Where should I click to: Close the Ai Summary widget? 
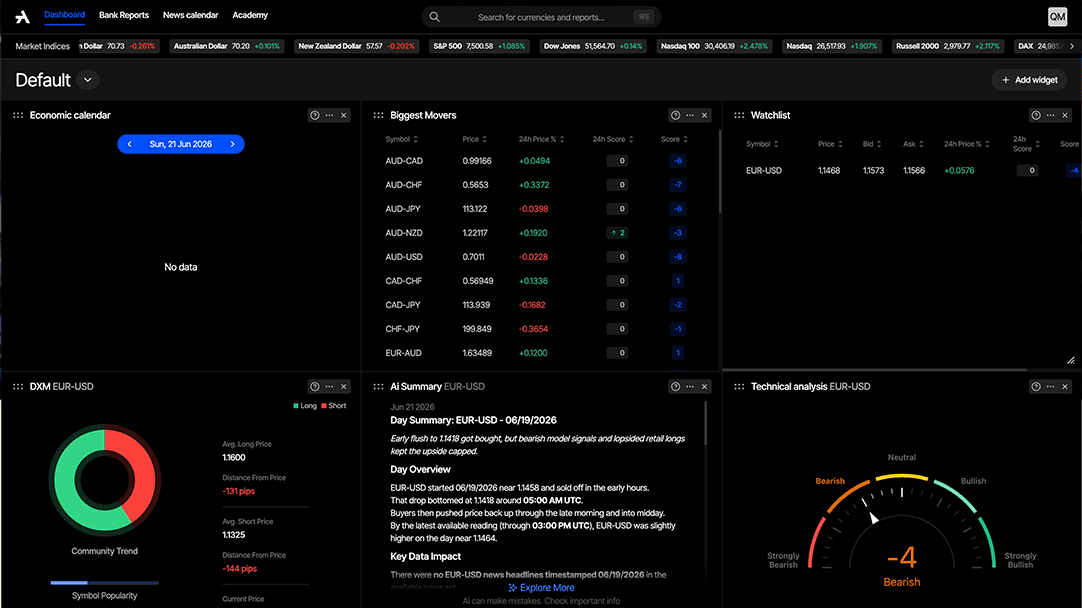(705, 386)
